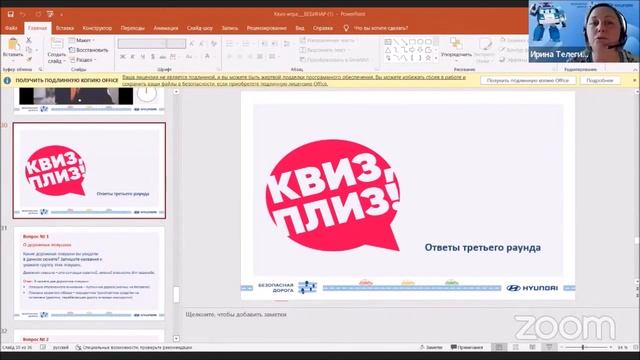This screenshot has height=360, width=640.
Task: Switch to Normal view in the status bar
Action: [499, 347]
